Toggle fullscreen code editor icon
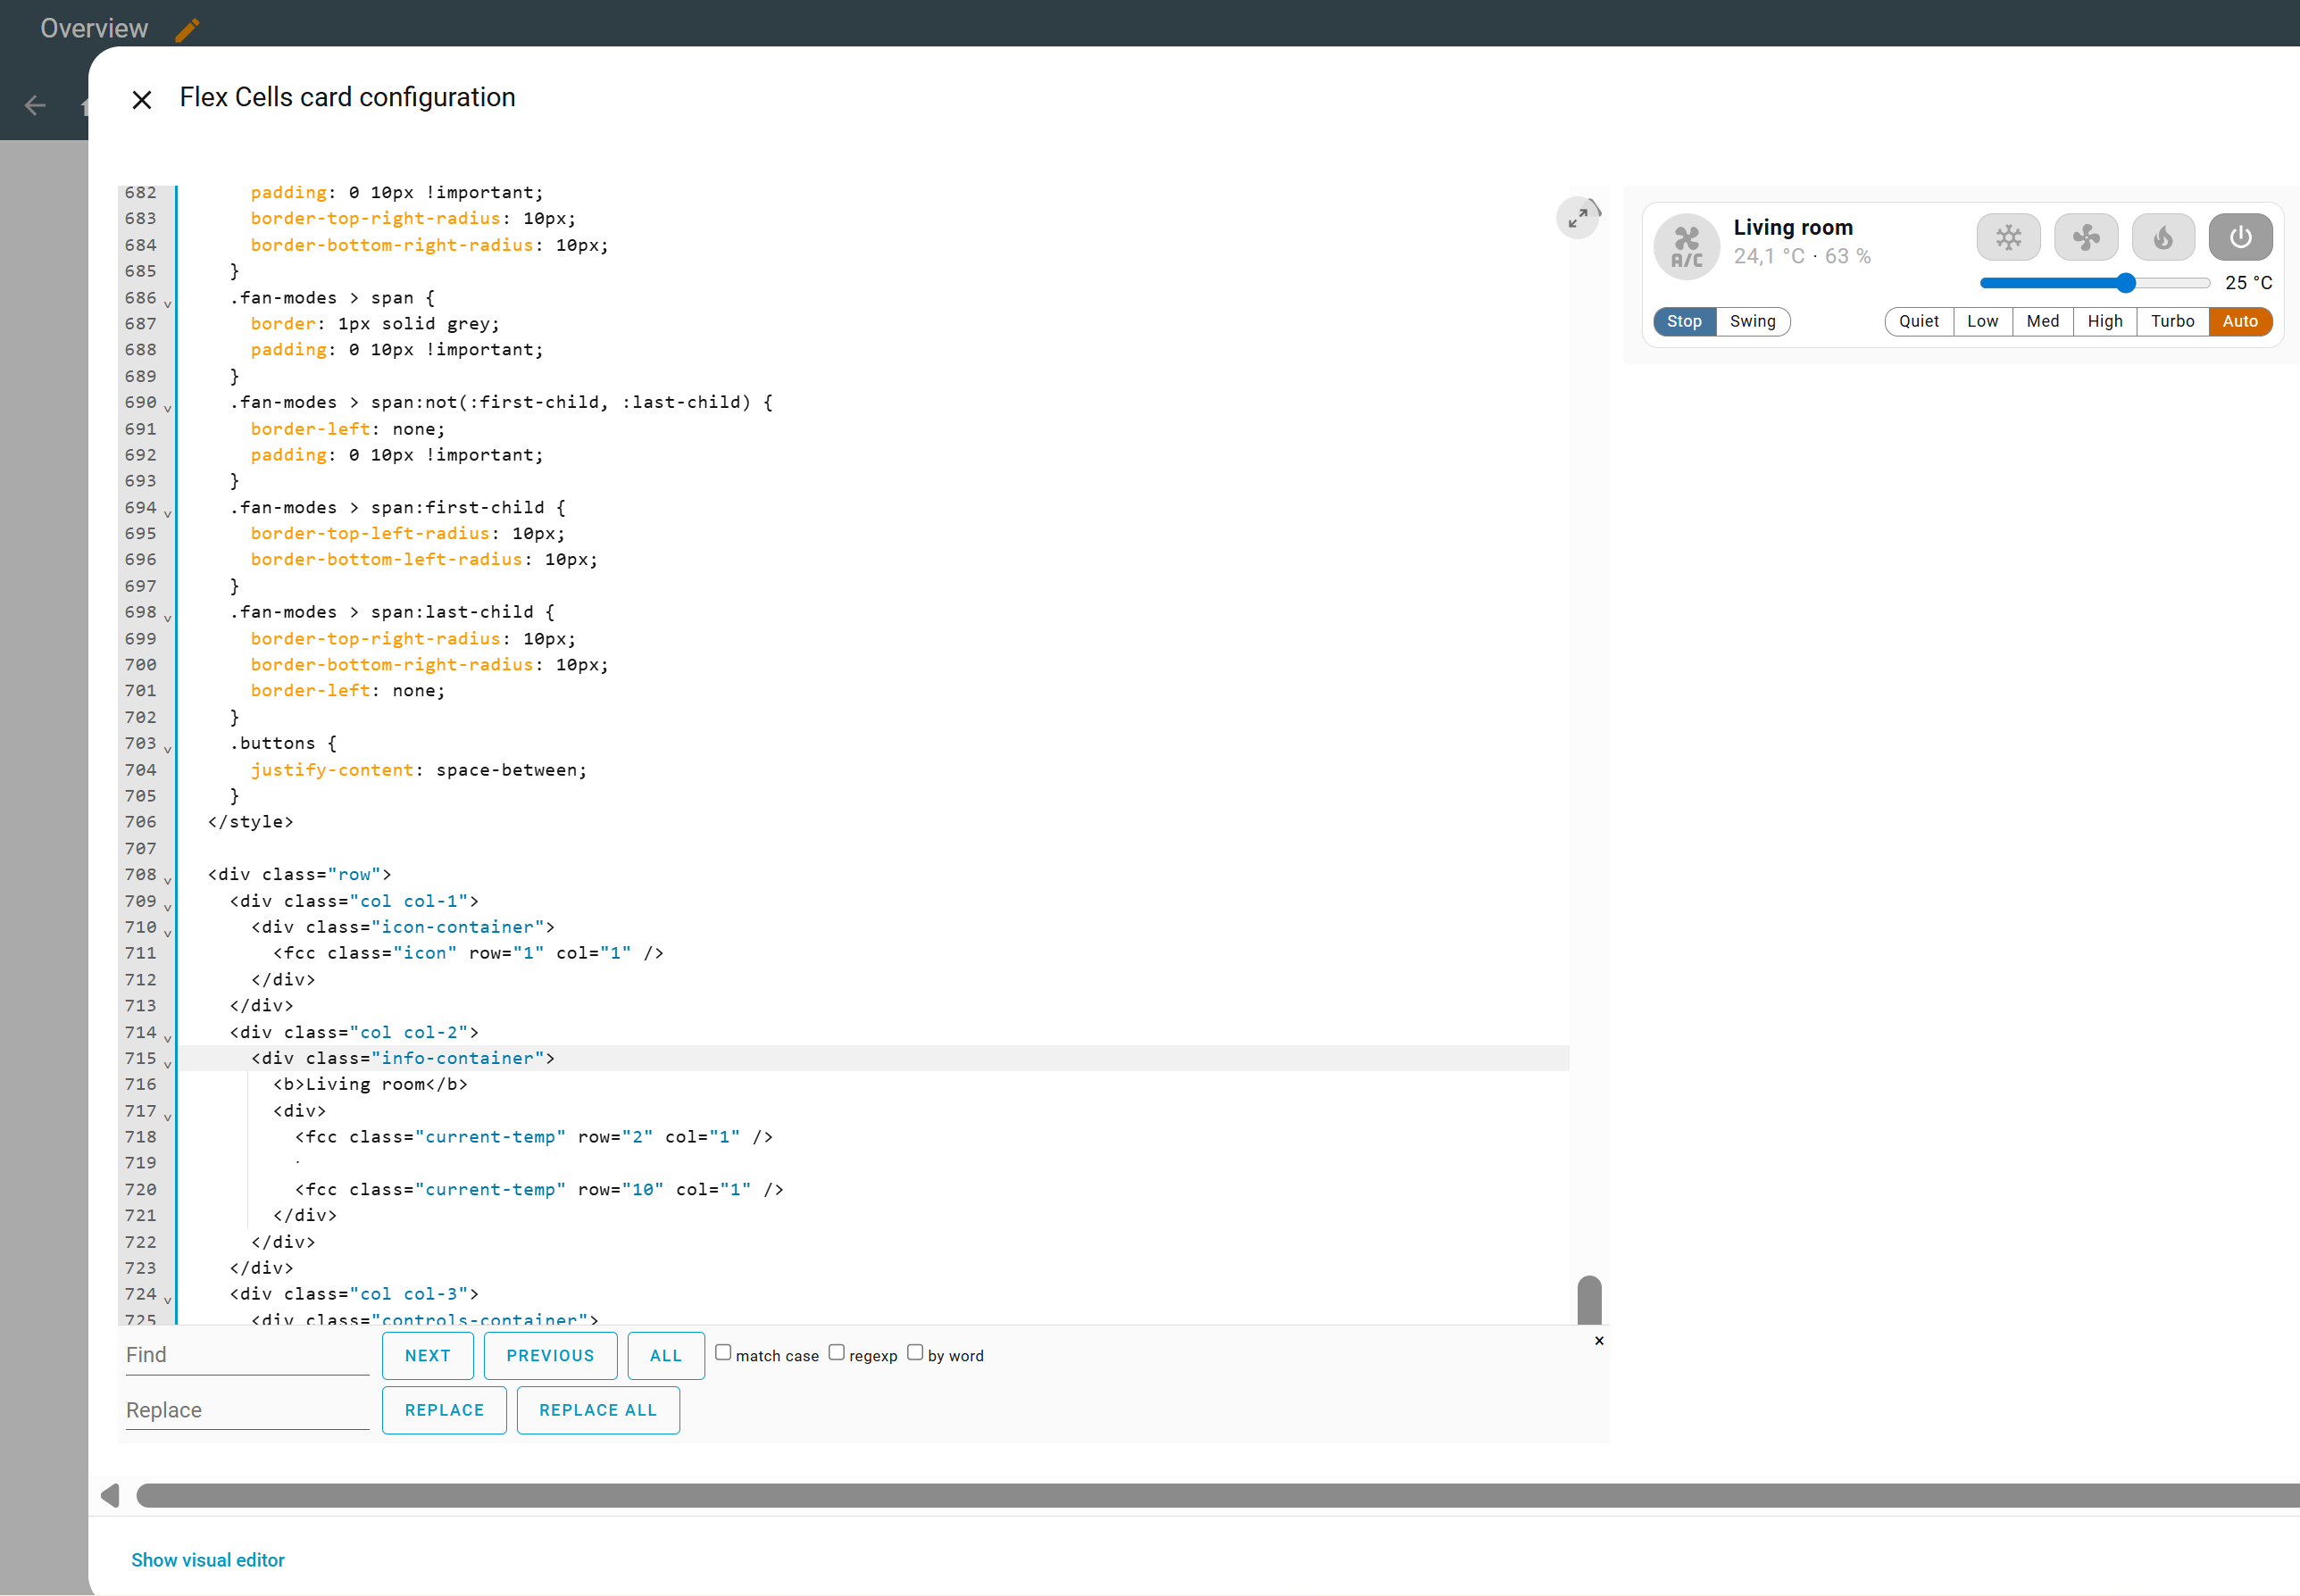This screenshot has width=2300, height=1596. coord(1577,218)
